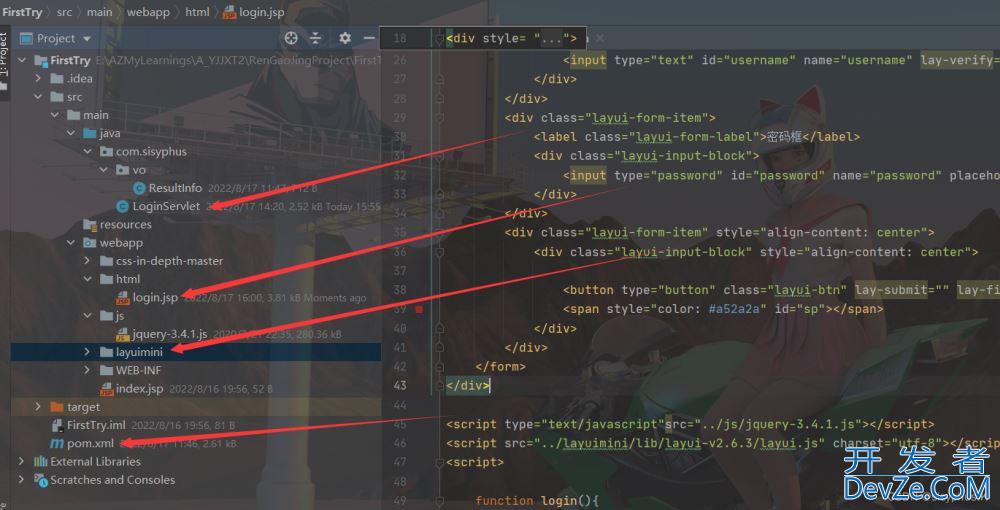Collapse the com.sisyphus package arrow

(87, 152)
